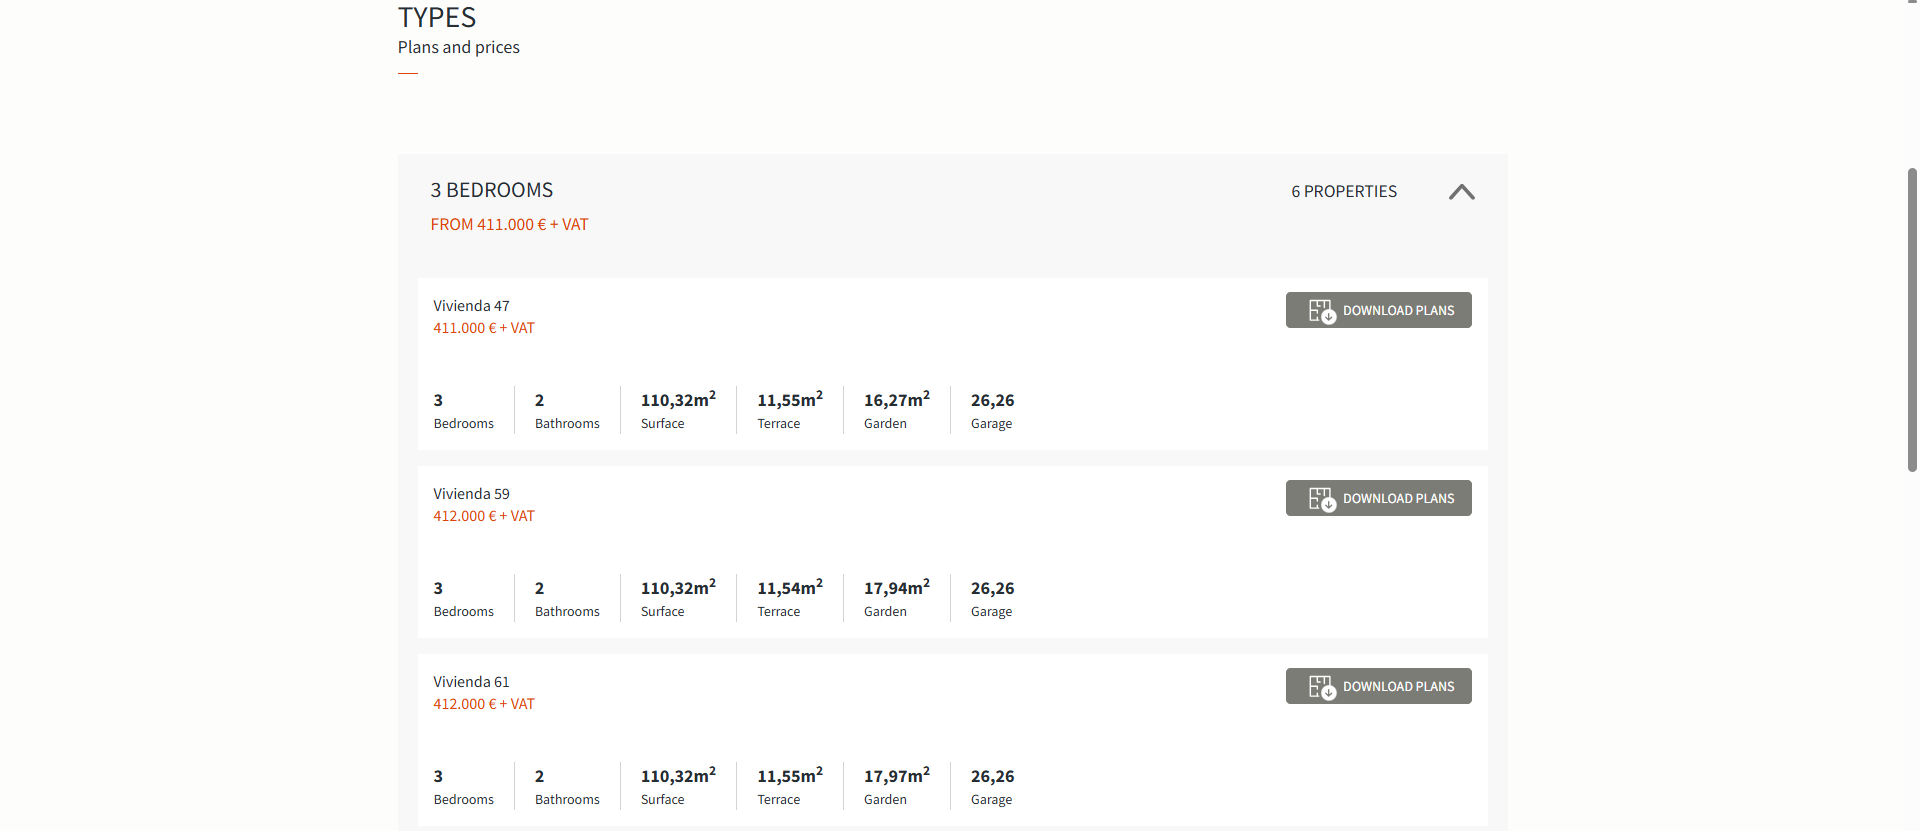Select the Vivienda 47 title
Viewport: 1920px width, 831px height.
point(471,306)
